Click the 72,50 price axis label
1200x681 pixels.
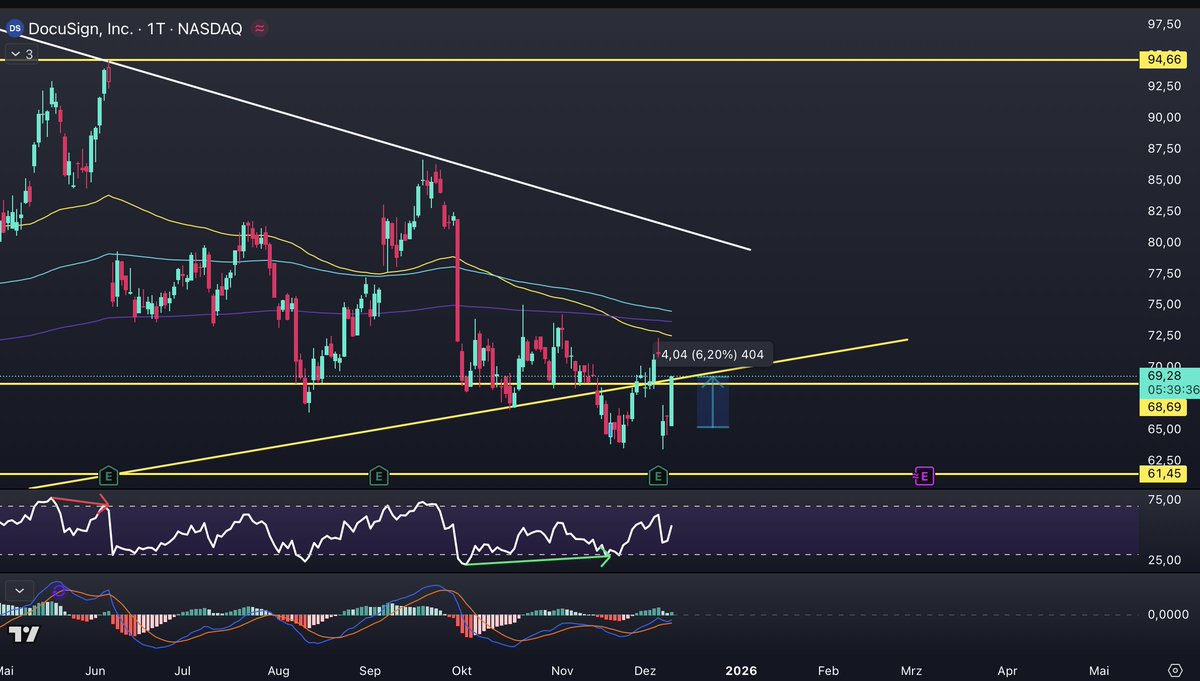[1165, 335]
